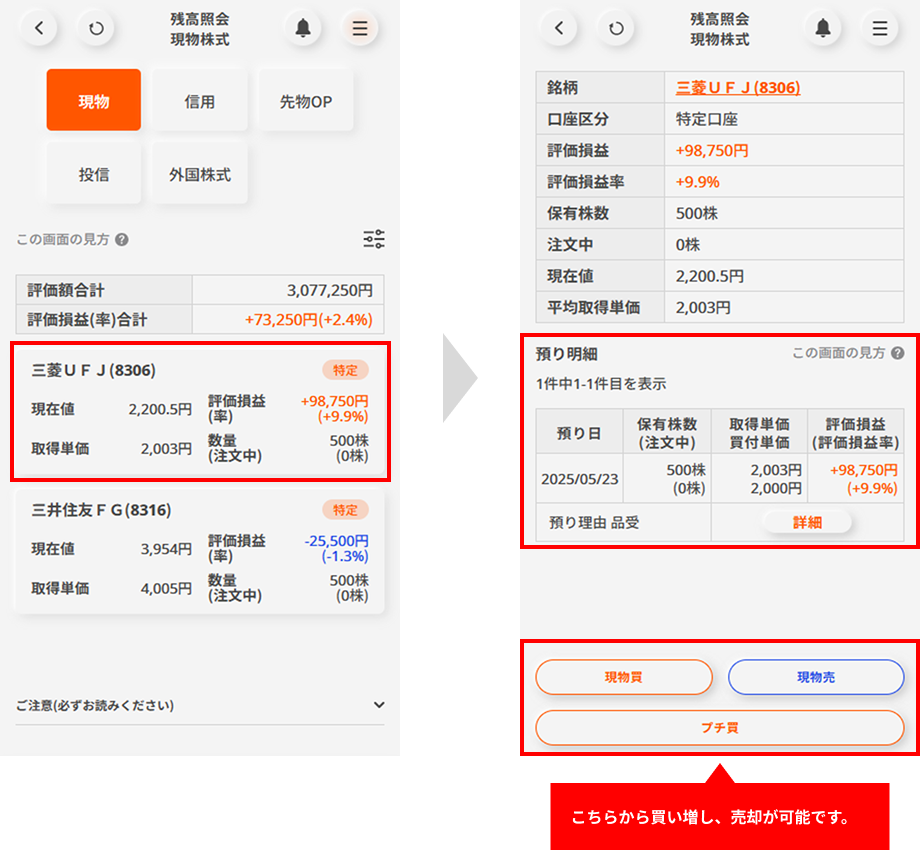Switch to the 信用 tab
Screen dimensions: 920x850
pos(200,101)
